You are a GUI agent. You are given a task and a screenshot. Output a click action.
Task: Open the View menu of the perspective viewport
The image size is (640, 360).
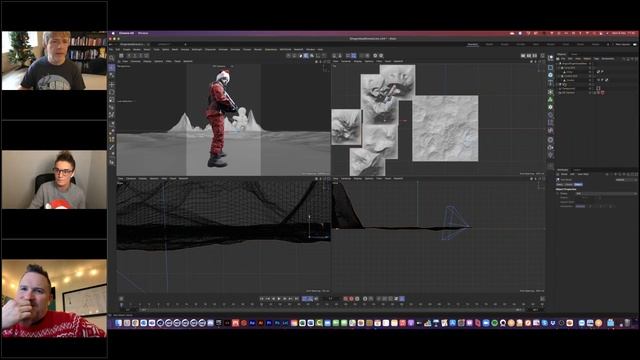tap(125, 61)
